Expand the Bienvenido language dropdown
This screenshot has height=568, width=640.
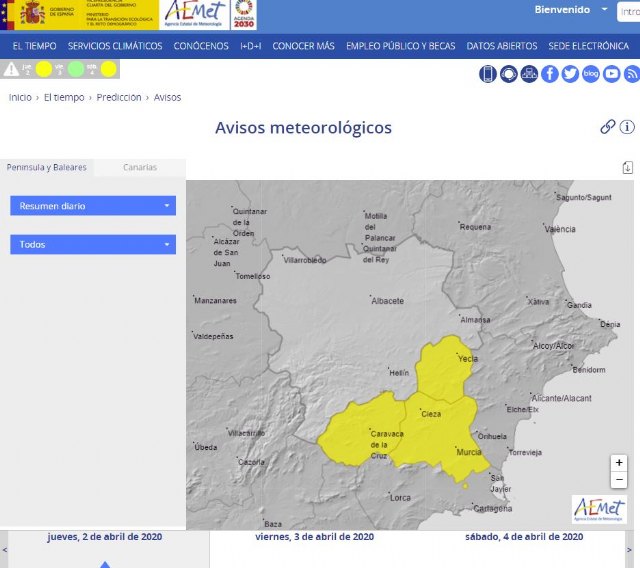pos(604,10)
